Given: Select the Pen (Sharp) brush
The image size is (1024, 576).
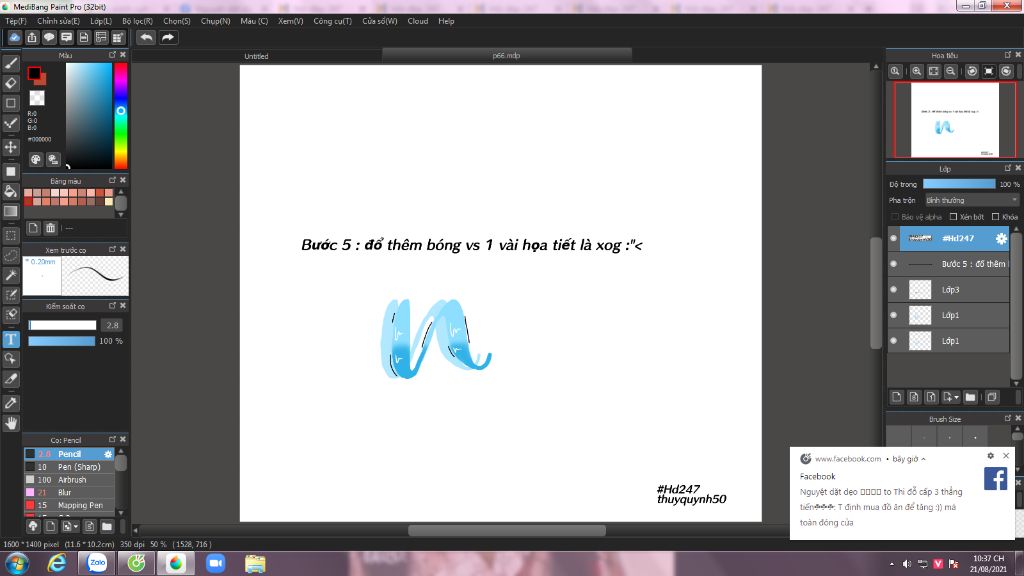Looking at the screenshot, I should coord(70,467).
